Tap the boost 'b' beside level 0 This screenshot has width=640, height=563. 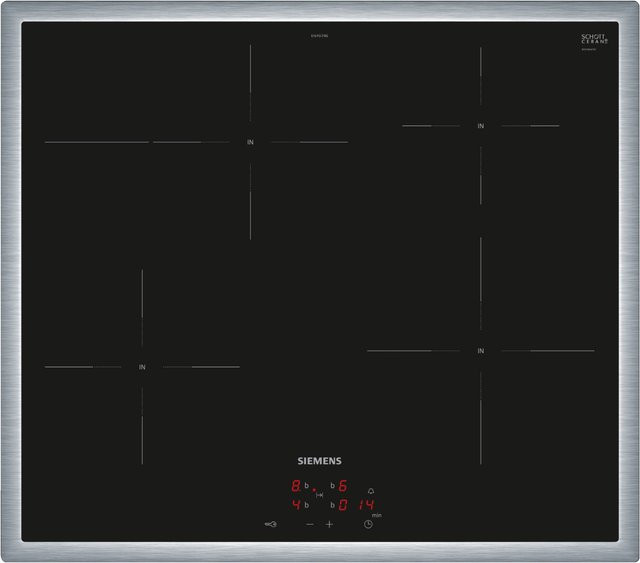332,505
